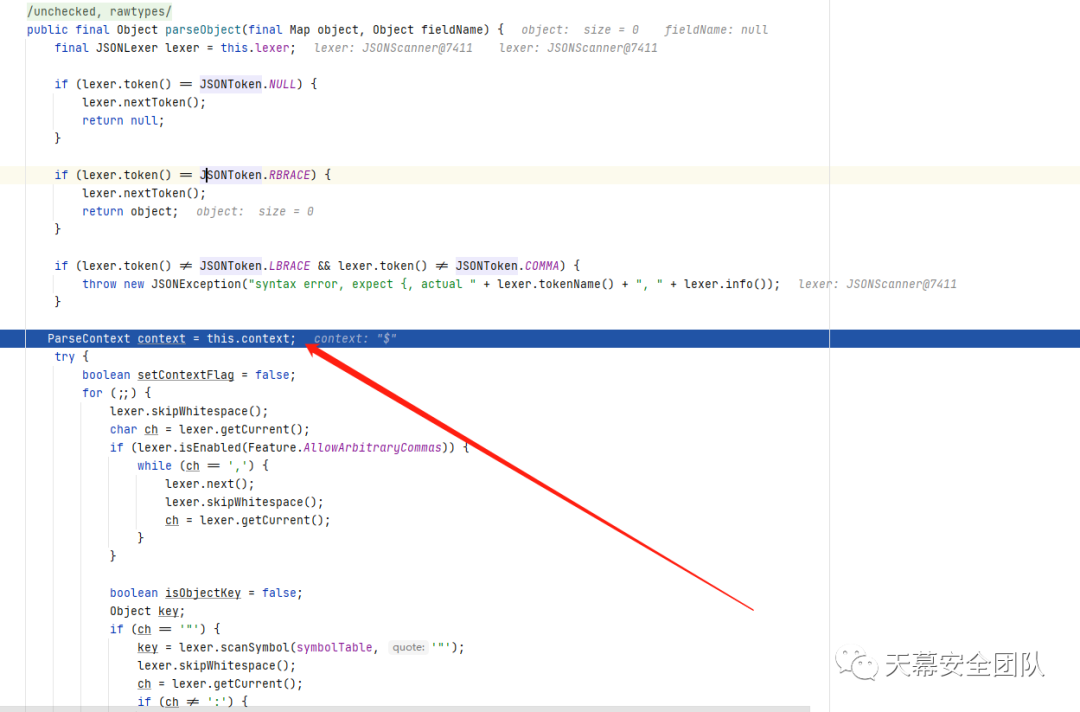Click the "while (ch == ',')" loop line
This screenshot has width=1080, height=712.
pos(203,466)
